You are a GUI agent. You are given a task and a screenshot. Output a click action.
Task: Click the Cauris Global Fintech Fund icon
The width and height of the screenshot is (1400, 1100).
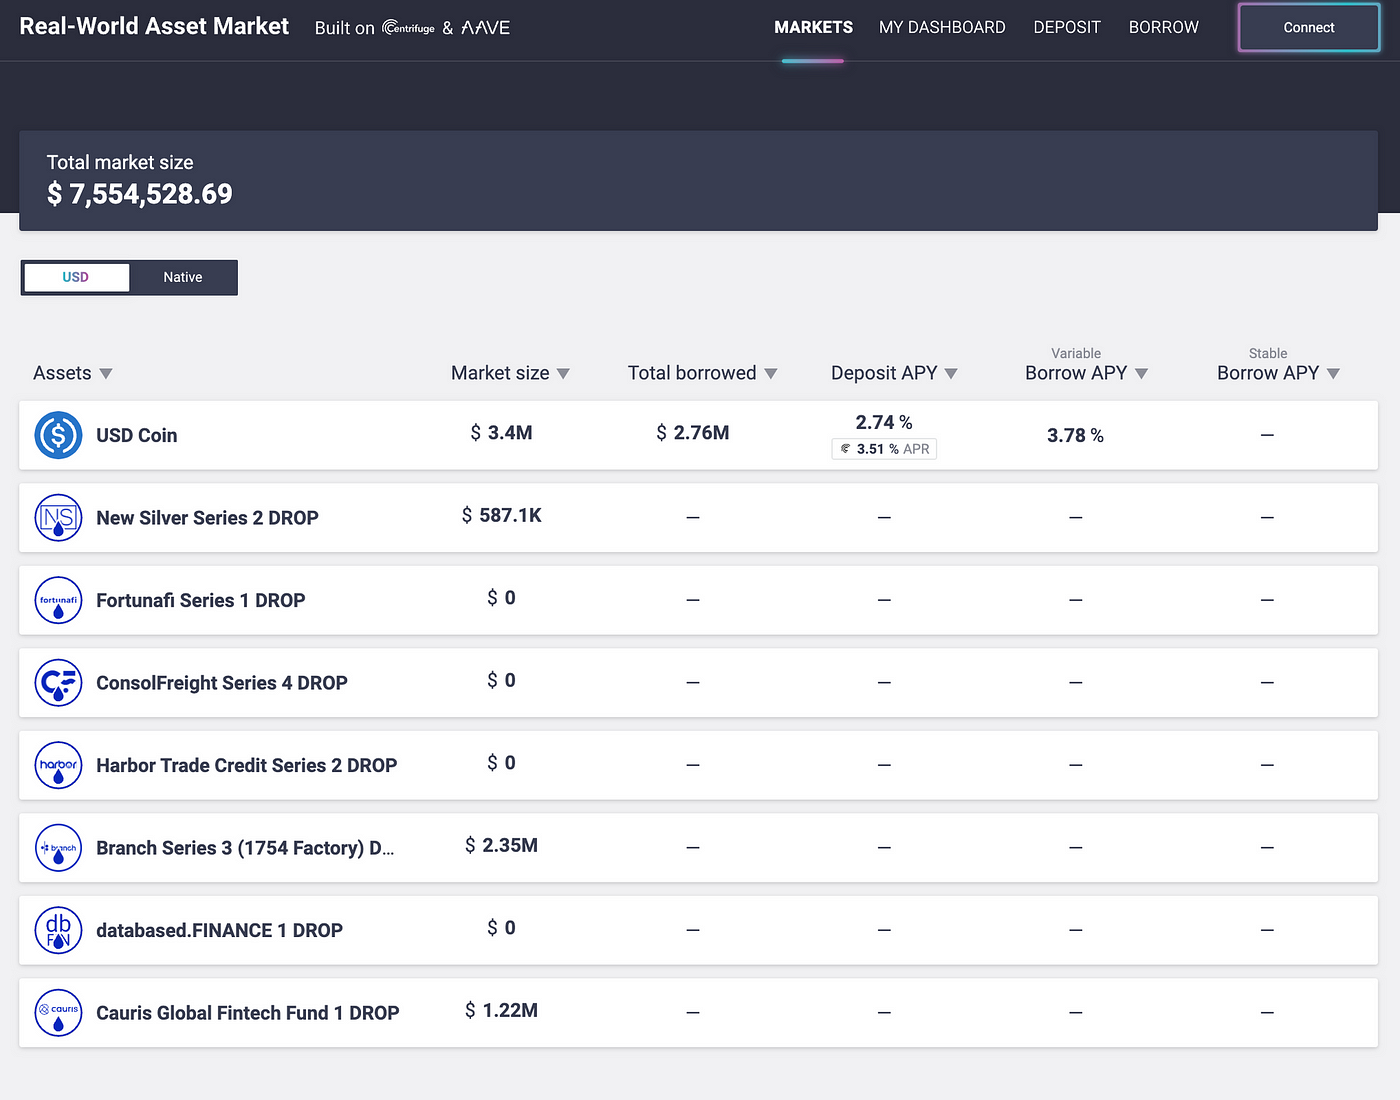point(58,1013)
